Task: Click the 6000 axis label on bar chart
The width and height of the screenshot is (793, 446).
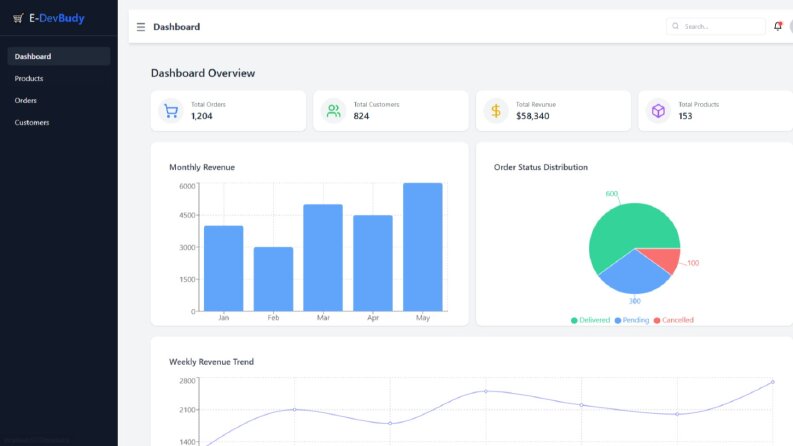Action: point(187,186)
